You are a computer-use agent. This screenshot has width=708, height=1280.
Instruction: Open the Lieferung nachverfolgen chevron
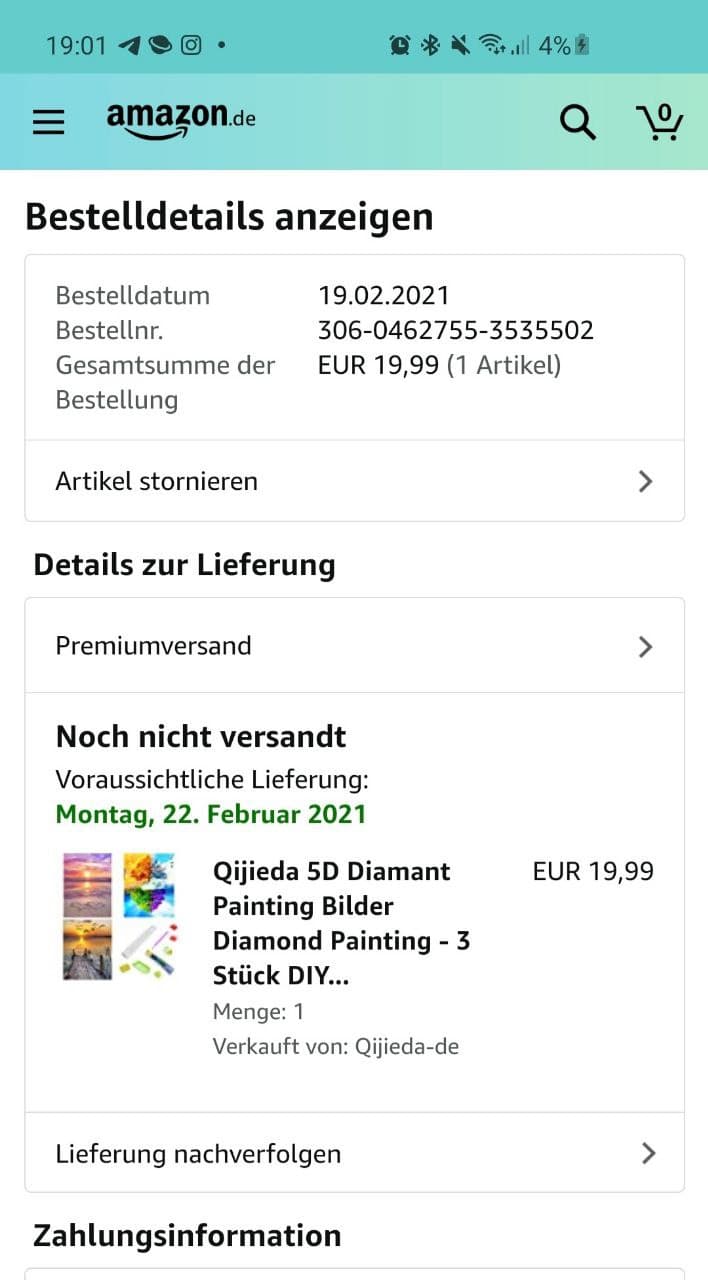pyautogui.click(x=648, y=1153)
